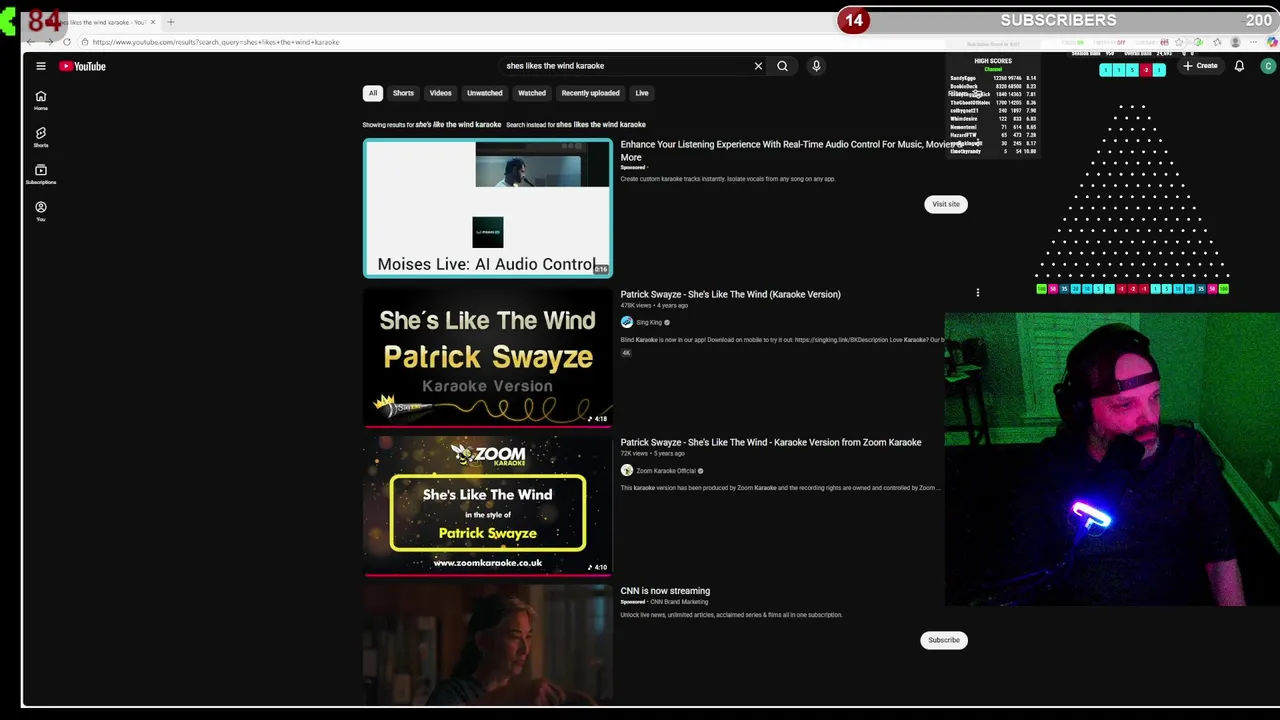Viewport: 1280px width, 720px height.
Task: Click the YouTube logo
Action: coord(82,66)
